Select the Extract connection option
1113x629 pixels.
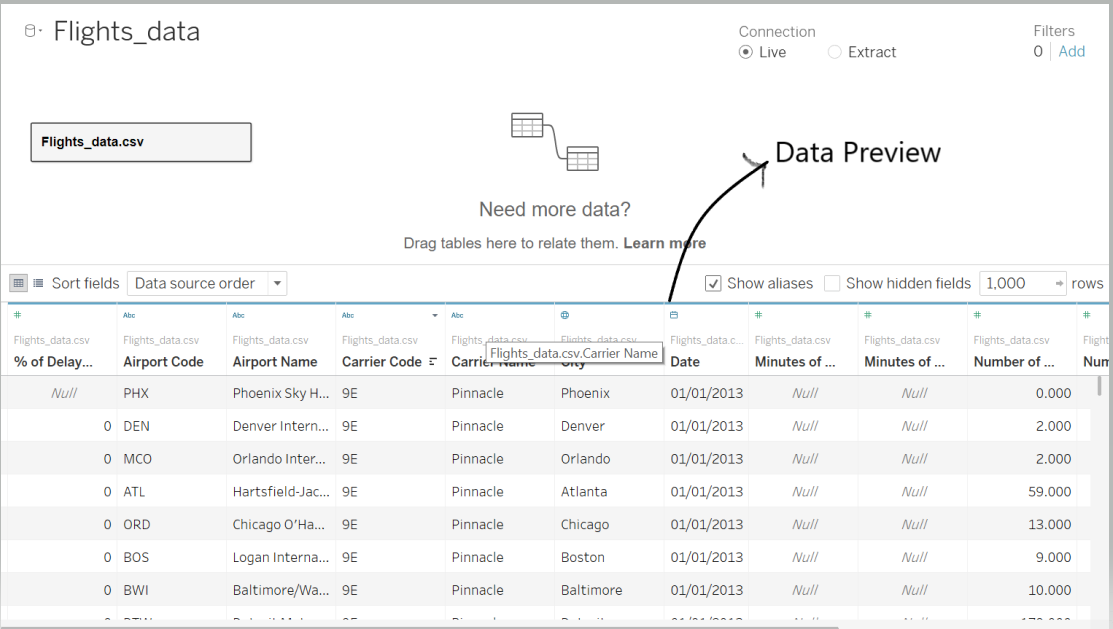835,52
